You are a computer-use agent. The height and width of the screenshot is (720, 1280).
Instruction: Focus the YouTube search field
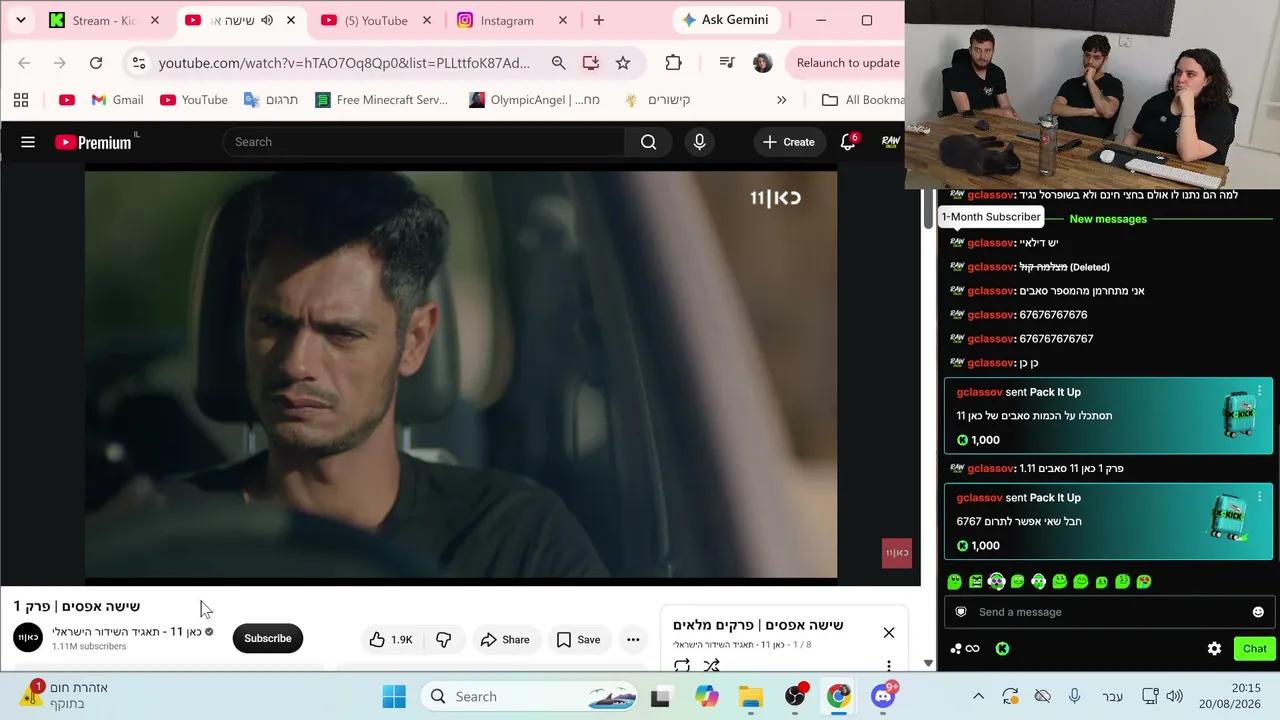point(424,142)
